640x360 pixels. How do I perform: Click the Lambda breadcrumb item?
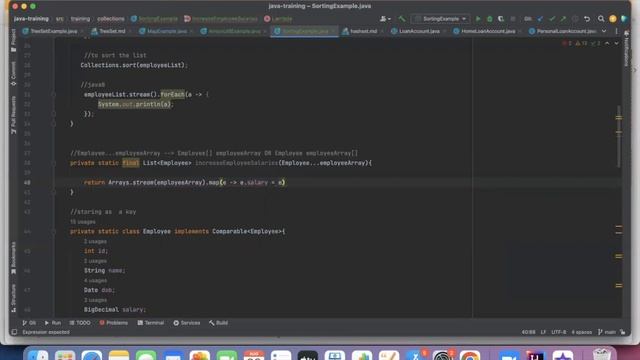pyautogui.click(x=278, y=19)
